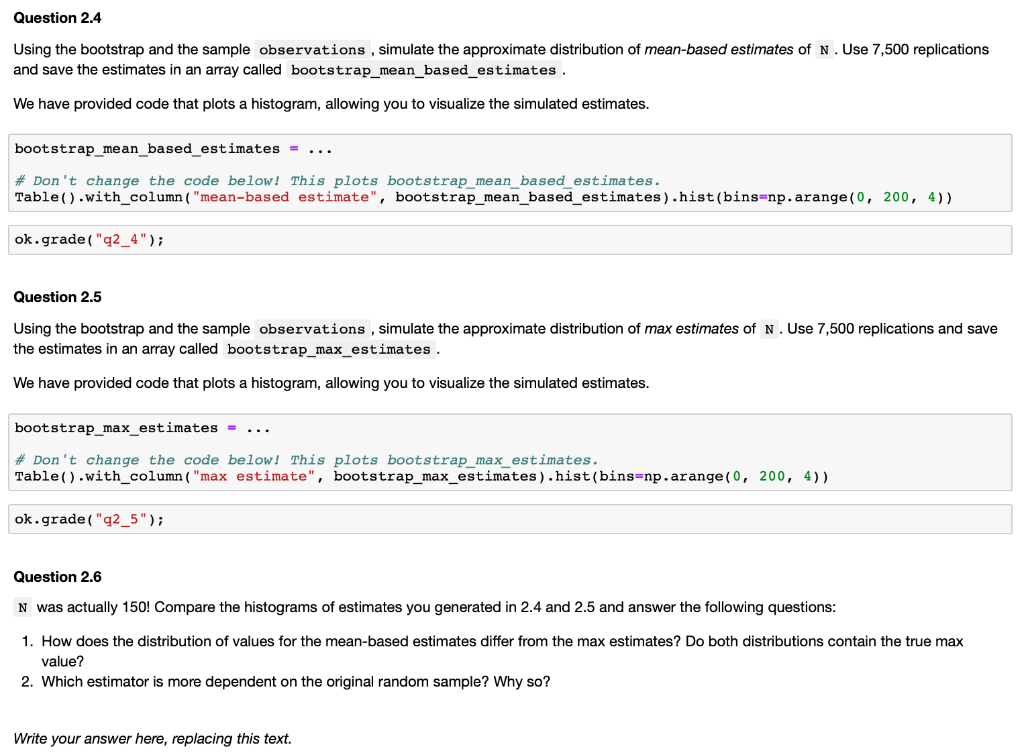Click the "mean-based estimate" string literal

tap(282, 196)
